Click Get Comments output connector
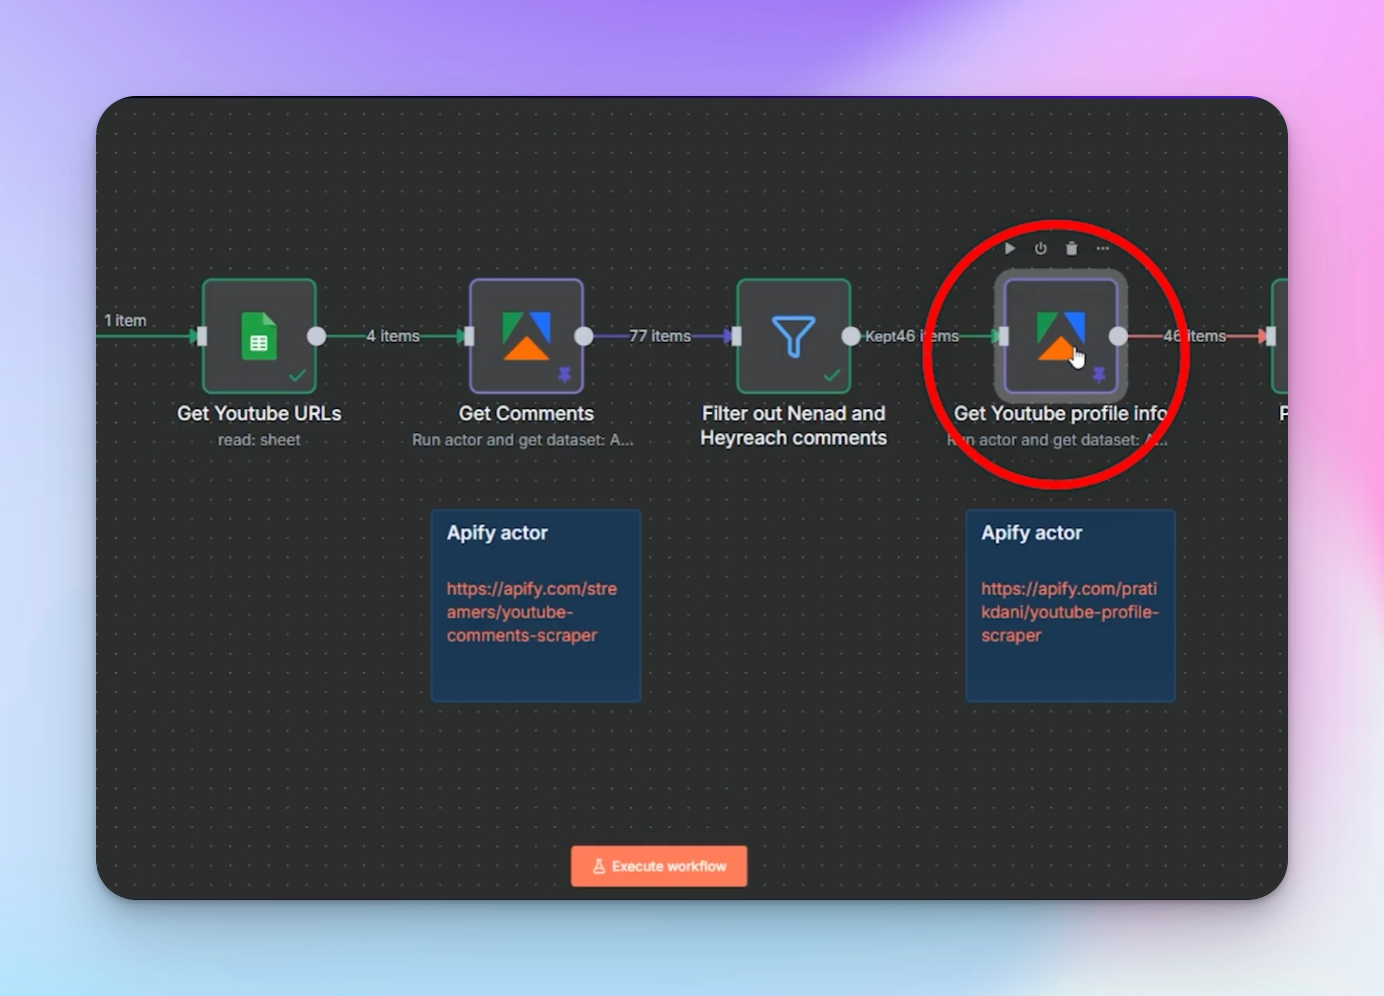 click(x=584, y=336)
